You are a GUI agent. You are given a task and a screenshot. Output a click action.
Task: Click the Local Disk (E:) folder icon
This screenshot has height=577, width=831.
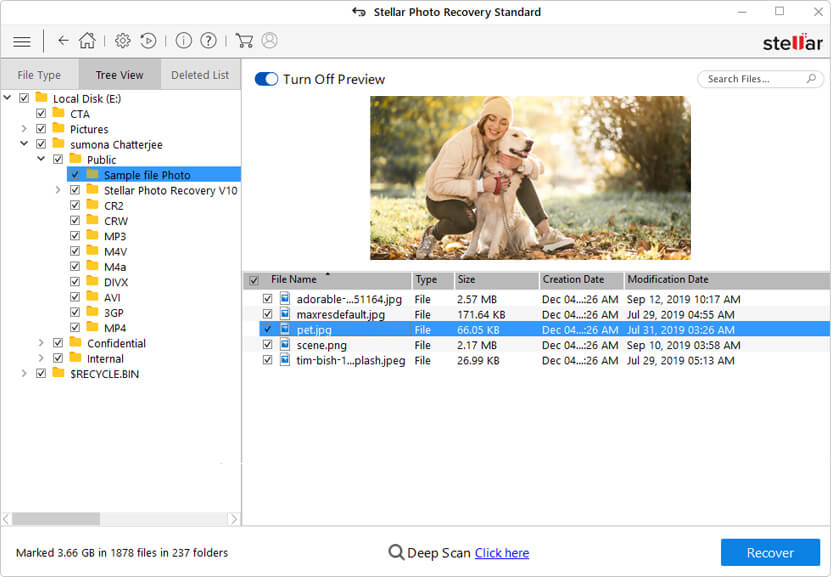pos(41,97)
